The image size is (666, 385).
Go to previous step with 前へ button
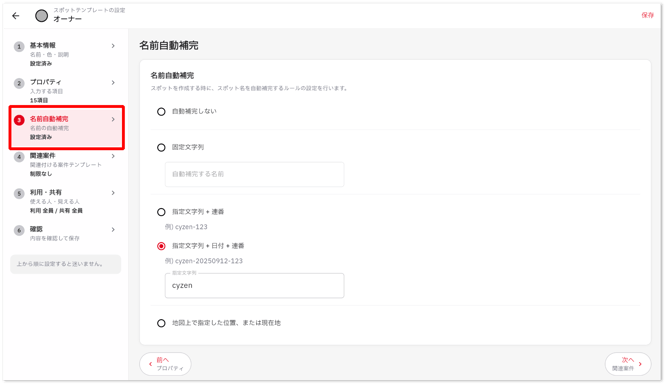pos(165,364)
